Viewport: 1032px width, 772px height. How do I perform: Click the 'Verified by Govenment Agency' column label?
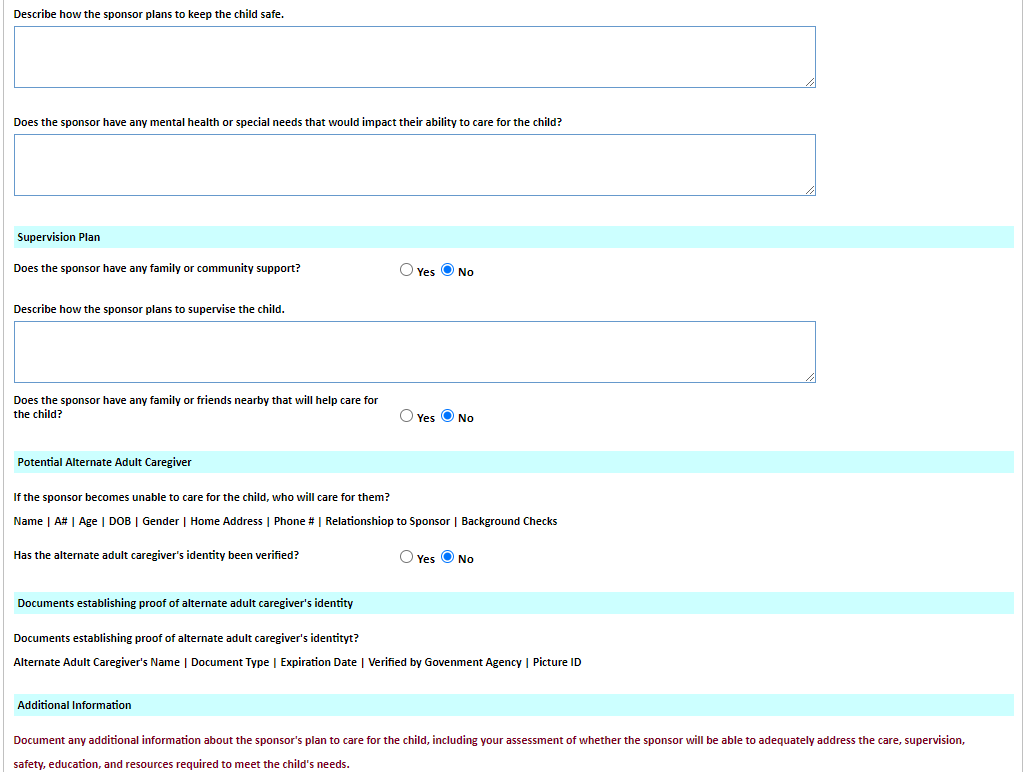[445, 662]
